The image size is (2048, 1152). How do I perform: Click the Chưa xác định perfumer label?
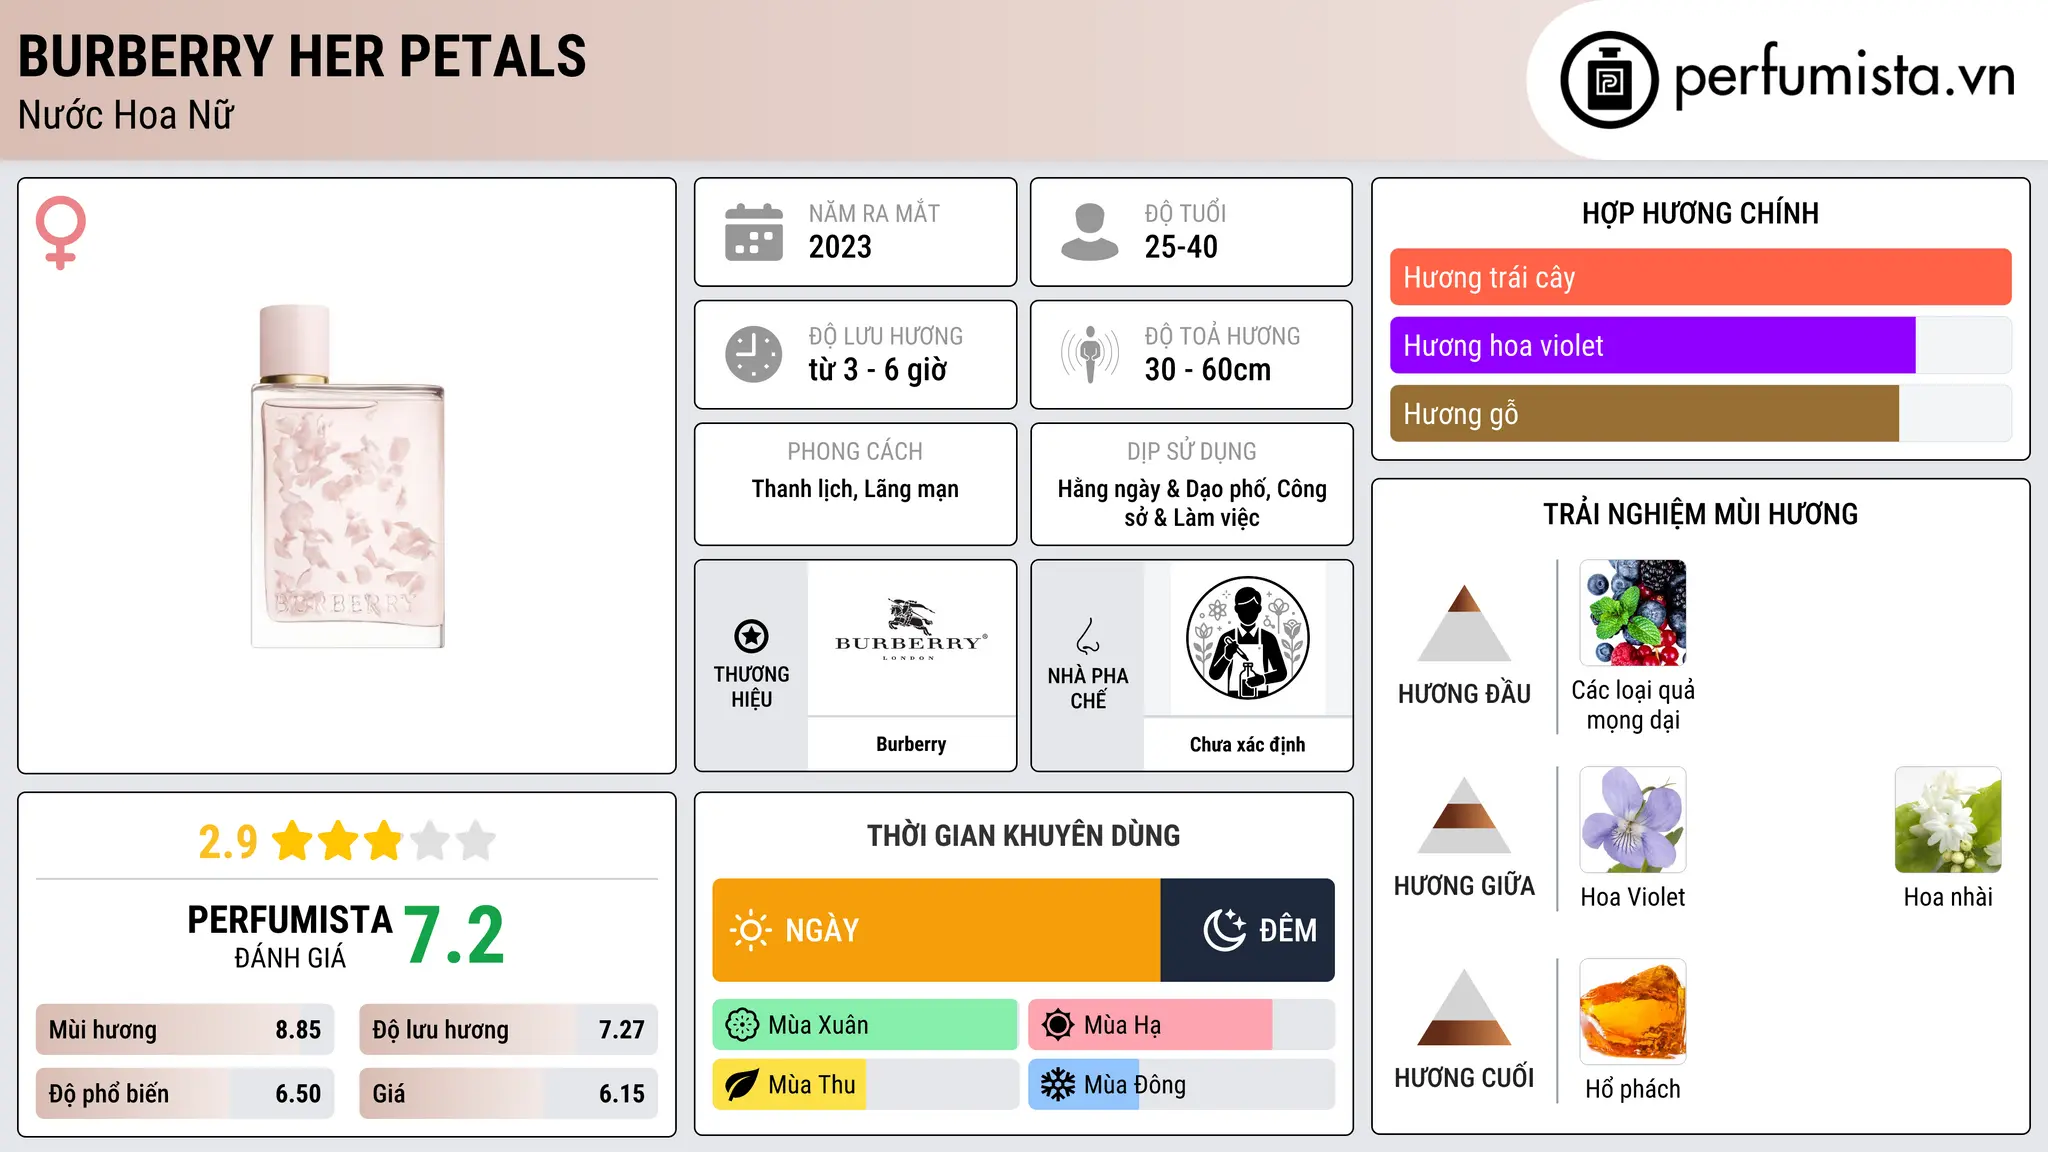(x=1247, y=744)
